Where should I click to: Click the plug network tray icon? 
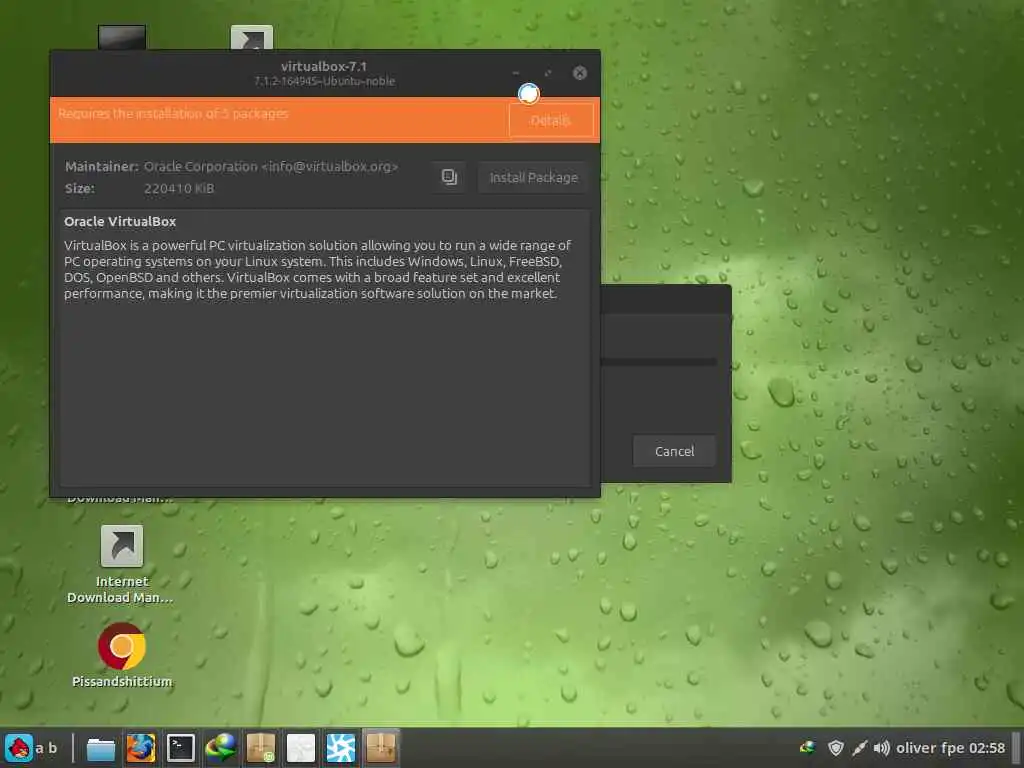(x=859, y=748)
